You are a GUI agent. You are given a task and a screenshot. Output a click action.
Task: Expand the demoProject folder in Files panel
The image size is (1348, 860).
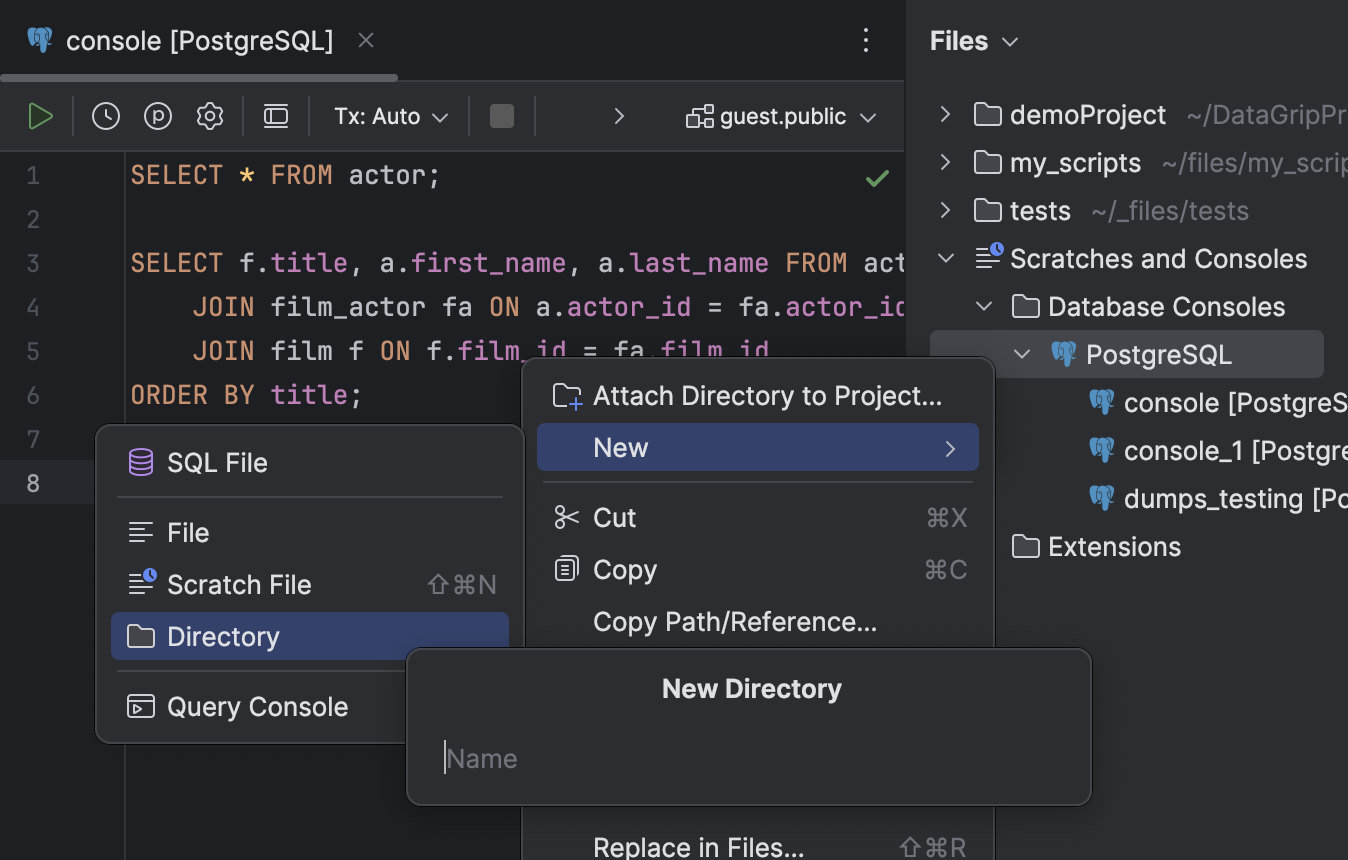tap(944, 114)
